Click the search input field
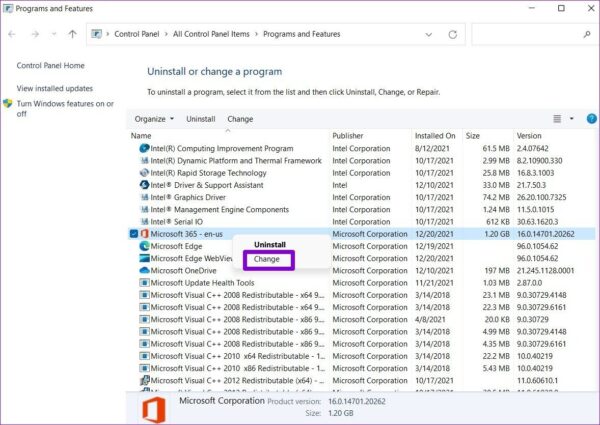The height and width of the screenshot is (425, 600). coord(527,34)
